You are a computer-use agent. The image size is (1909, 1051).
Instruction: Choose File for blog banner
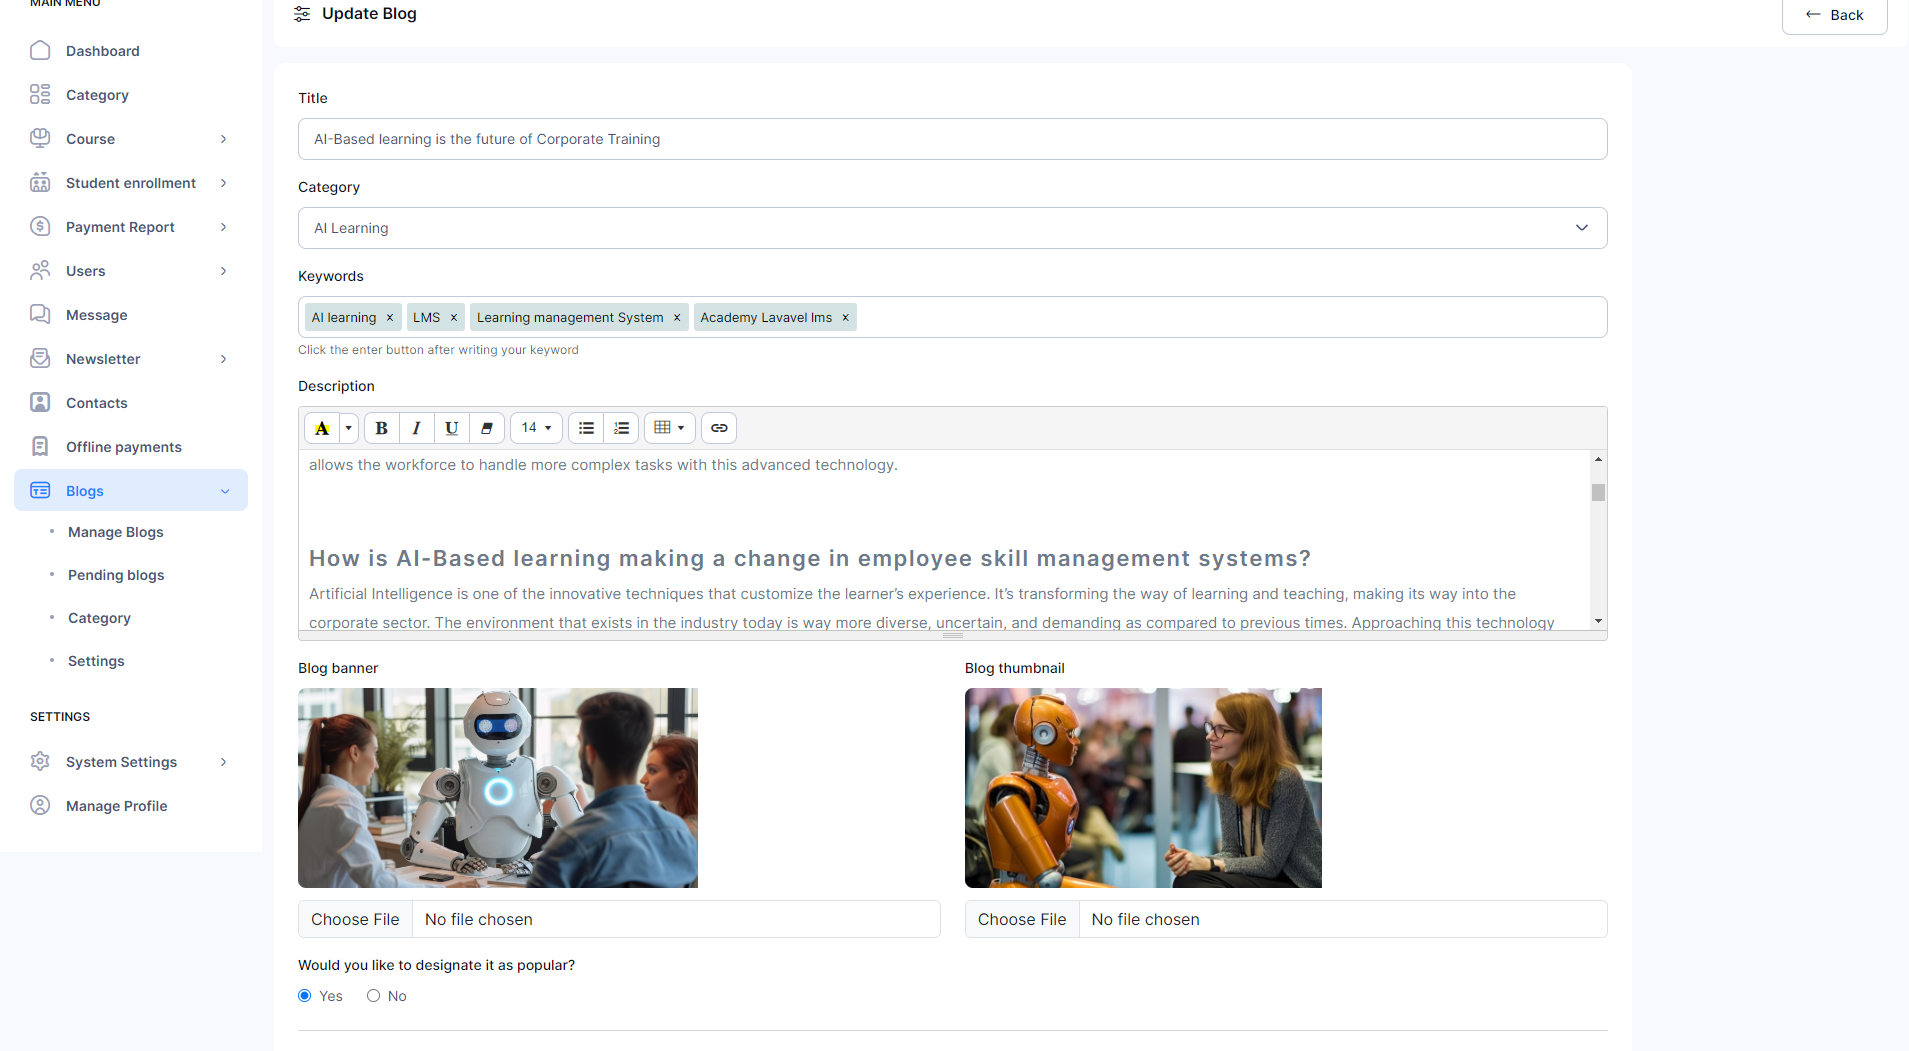pyautogui.click(x=355, y=919)
